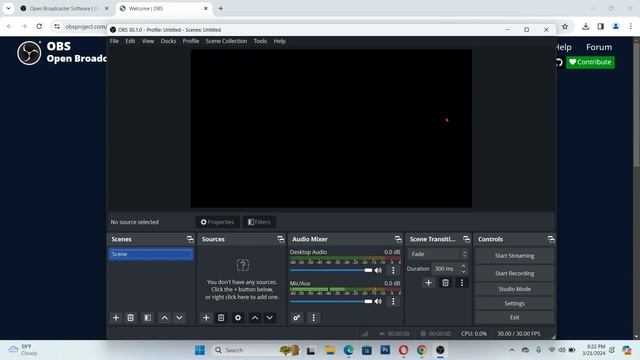
Task: Remove selected scene with trash icon
Action: tap(131, 318)
